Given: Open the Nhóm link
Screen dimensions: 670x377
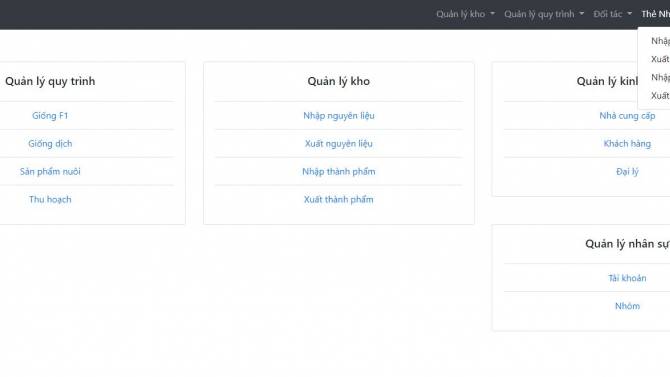Looking at the screenshot, I should click(x=627, y=306).
